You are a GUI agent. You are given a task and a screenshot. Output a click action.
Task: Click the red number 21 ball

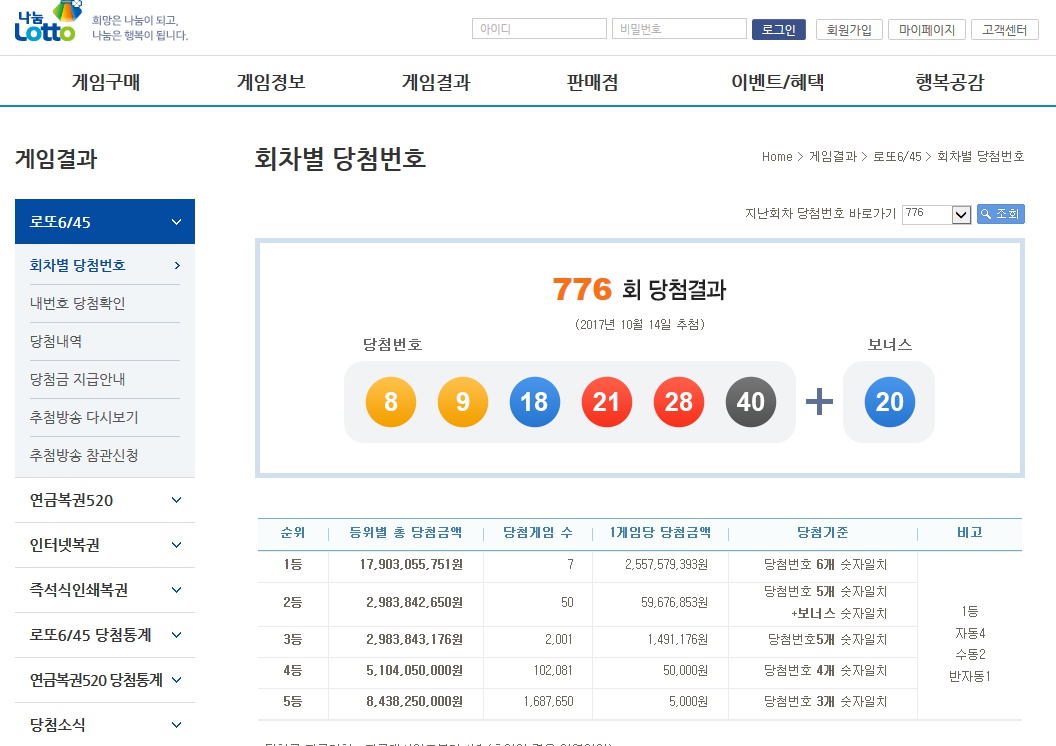pos(607,402)
